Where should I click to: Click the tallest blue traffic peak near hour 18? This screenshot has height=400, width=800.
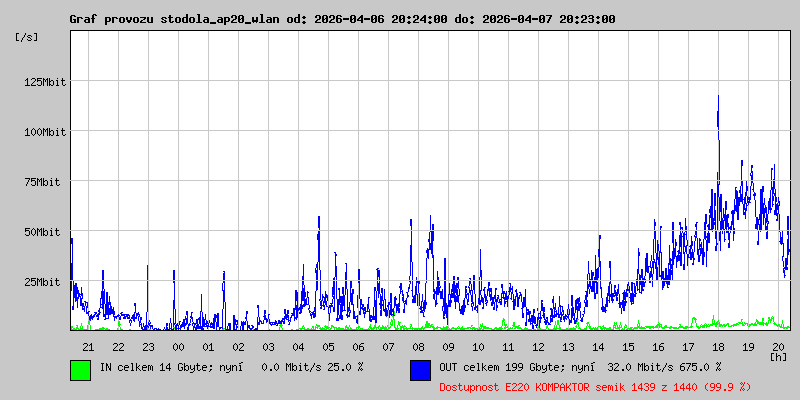coord(718,97)
